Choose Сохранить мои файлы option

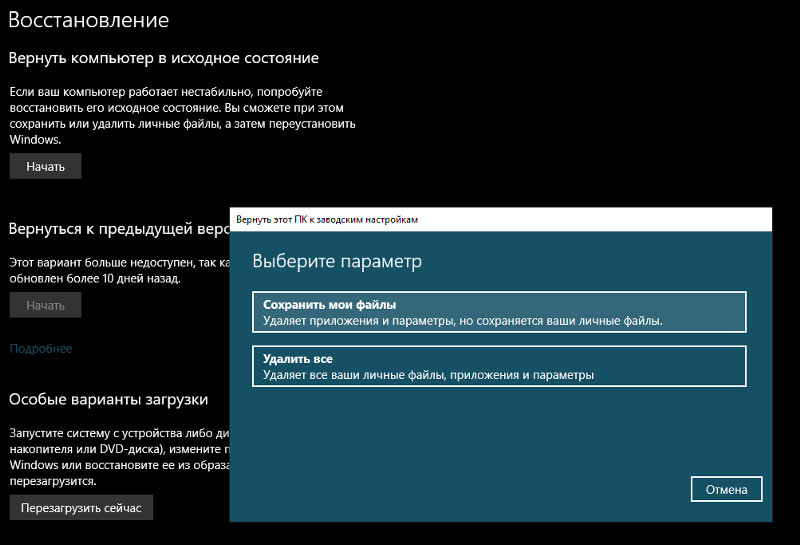coord(499,312)
